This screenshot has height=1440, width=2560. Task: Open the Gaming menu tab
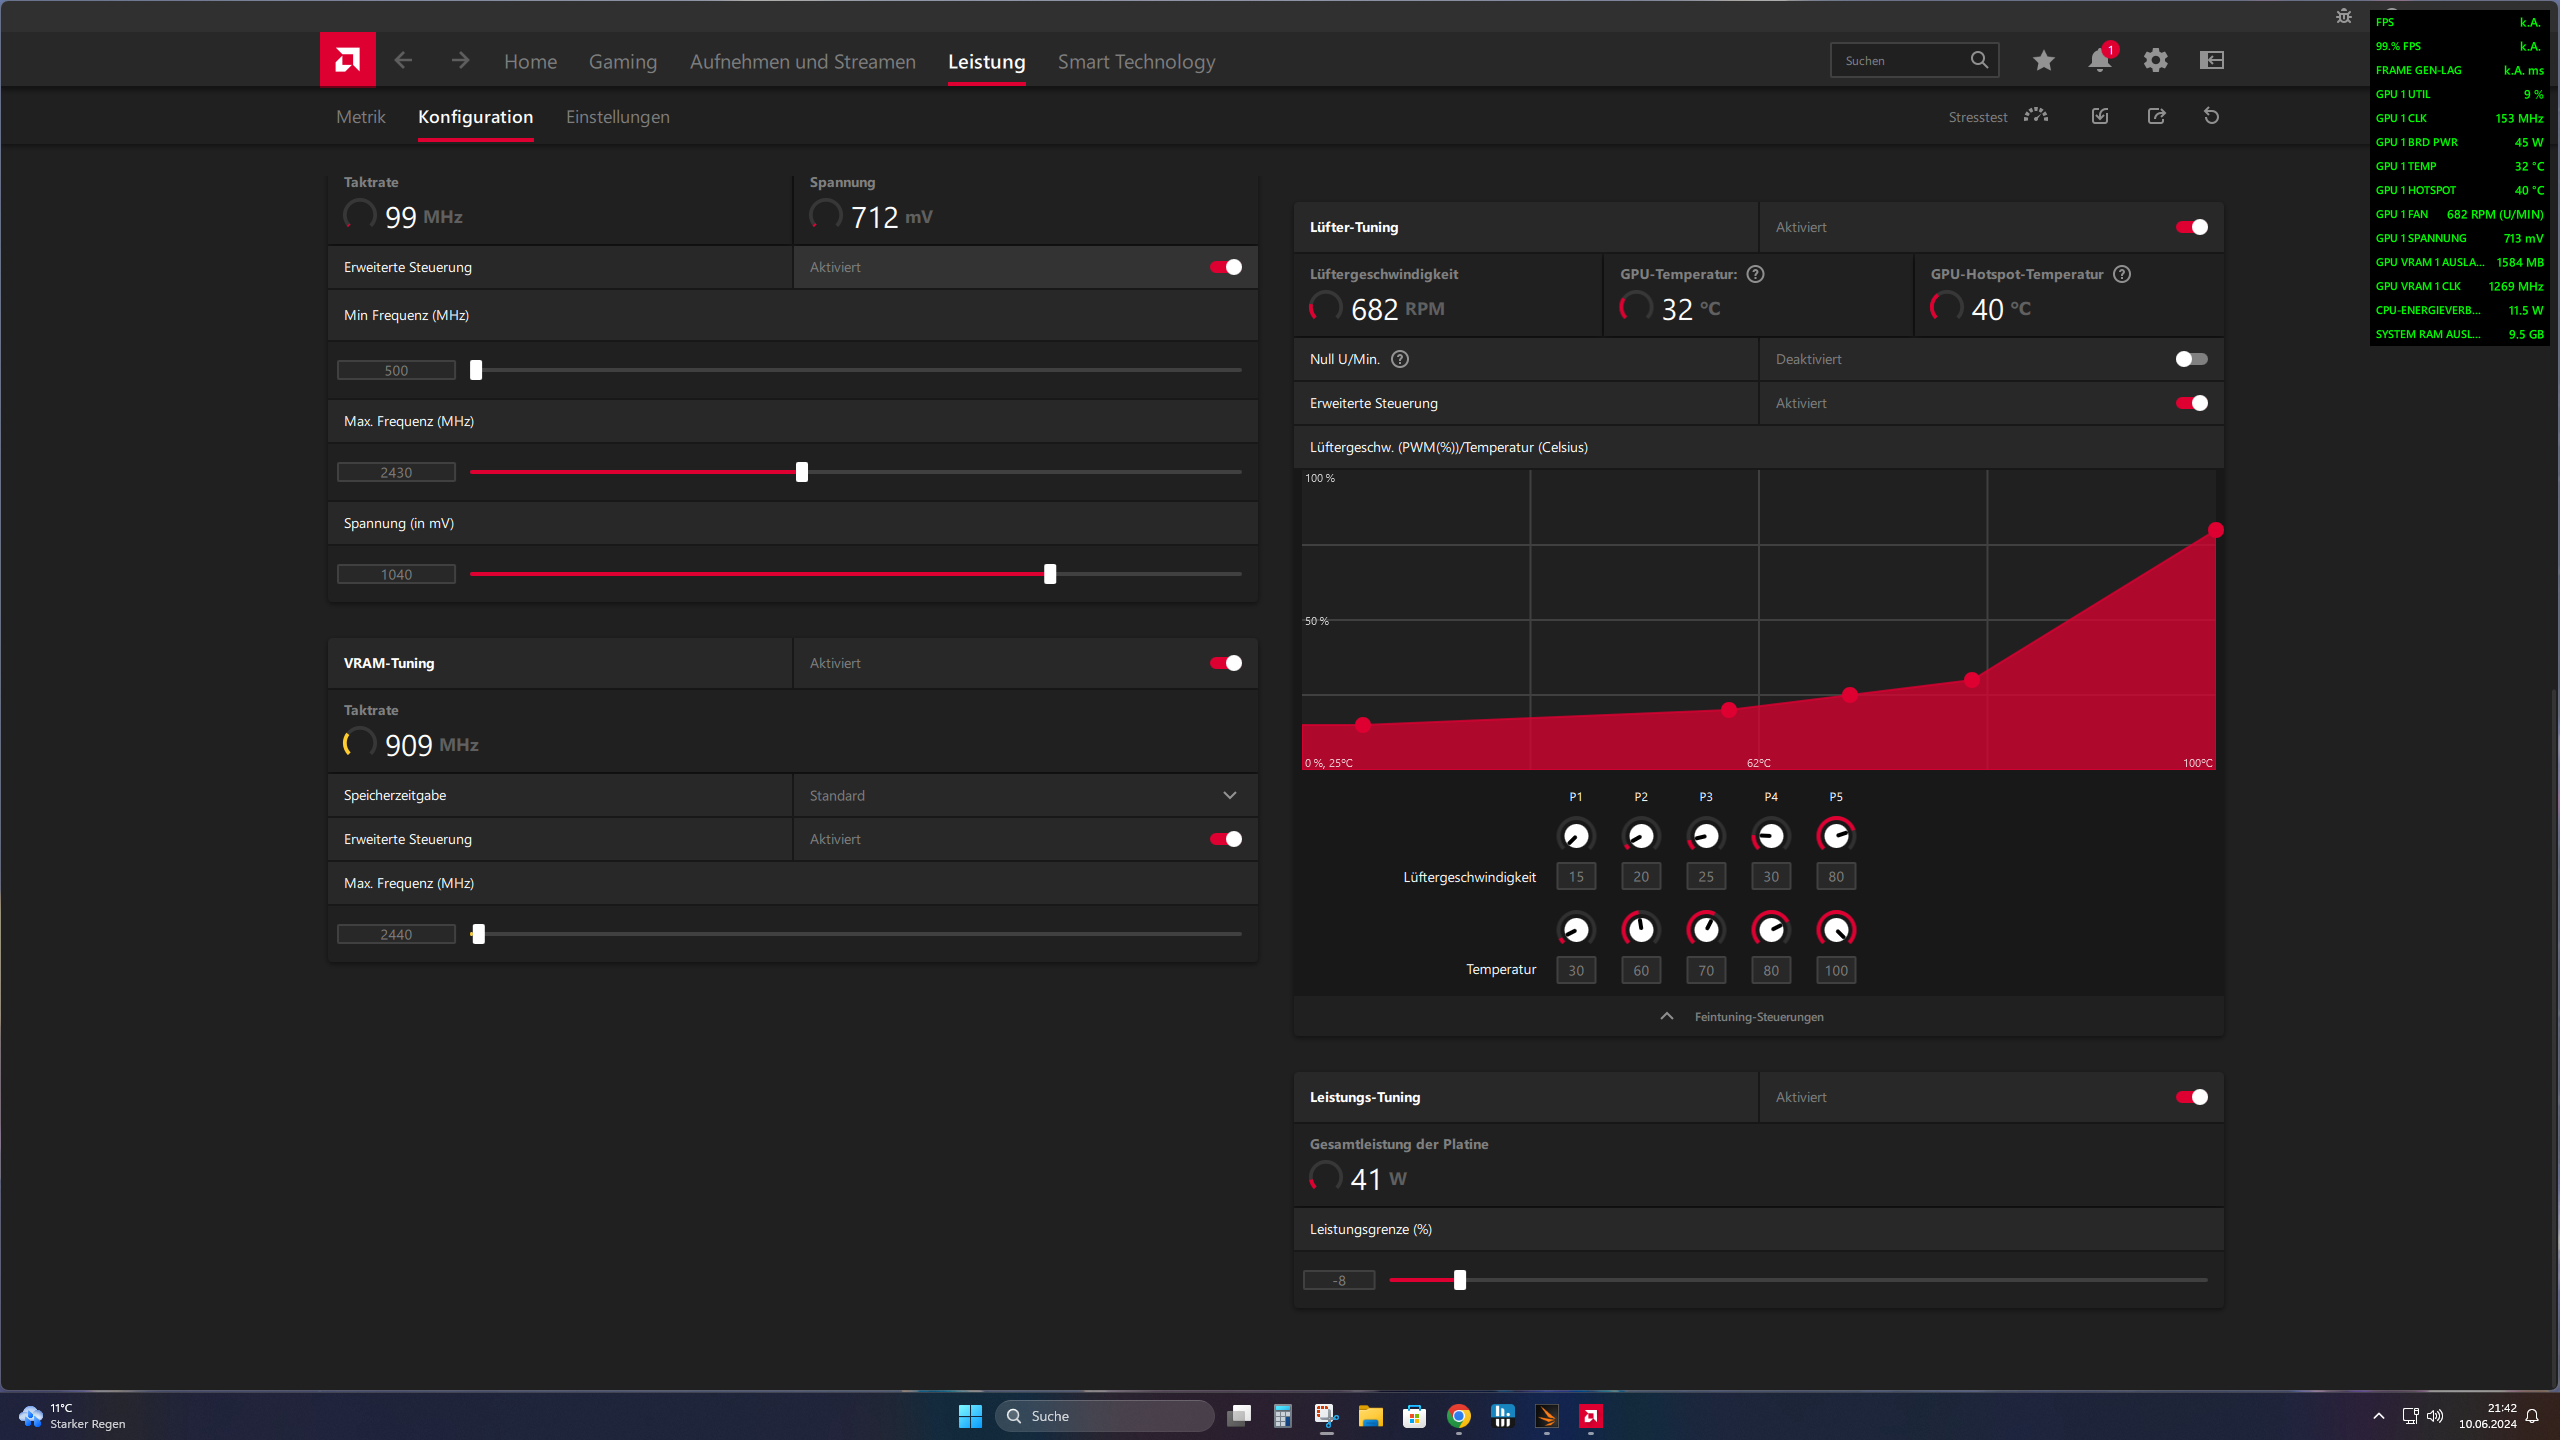[622, 62]
